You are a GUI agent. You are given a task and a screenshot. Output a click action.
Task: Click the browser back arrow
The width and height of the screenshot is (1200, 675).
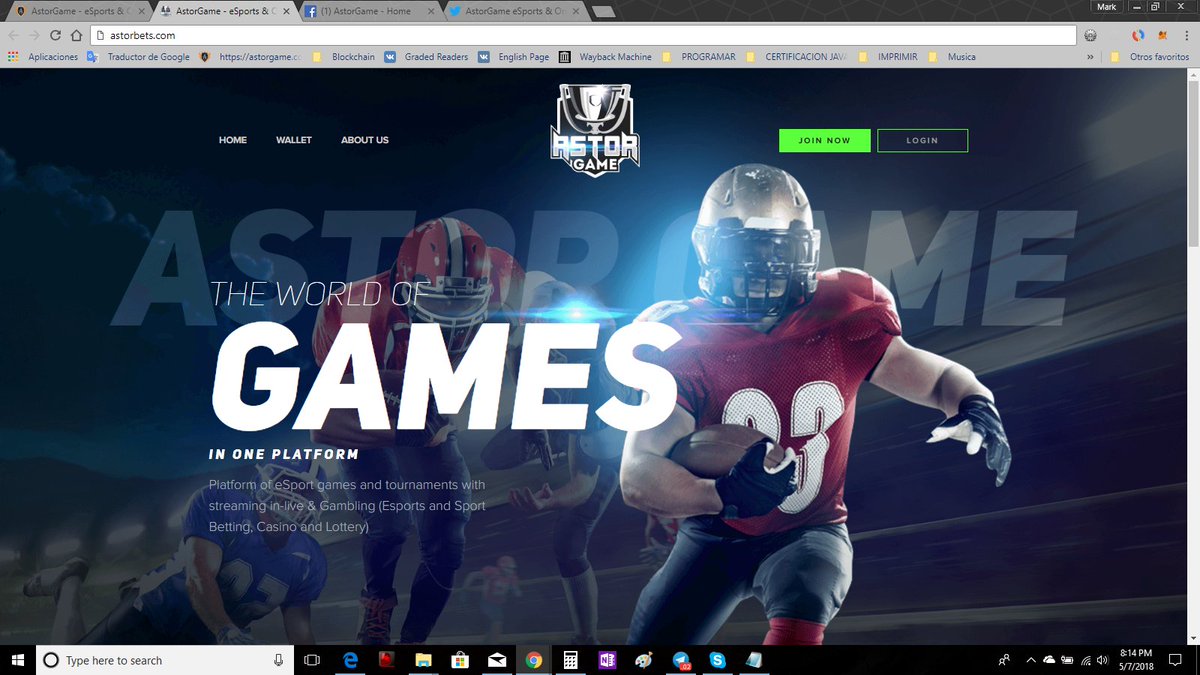pyautogui.click(x=15, y=35)
